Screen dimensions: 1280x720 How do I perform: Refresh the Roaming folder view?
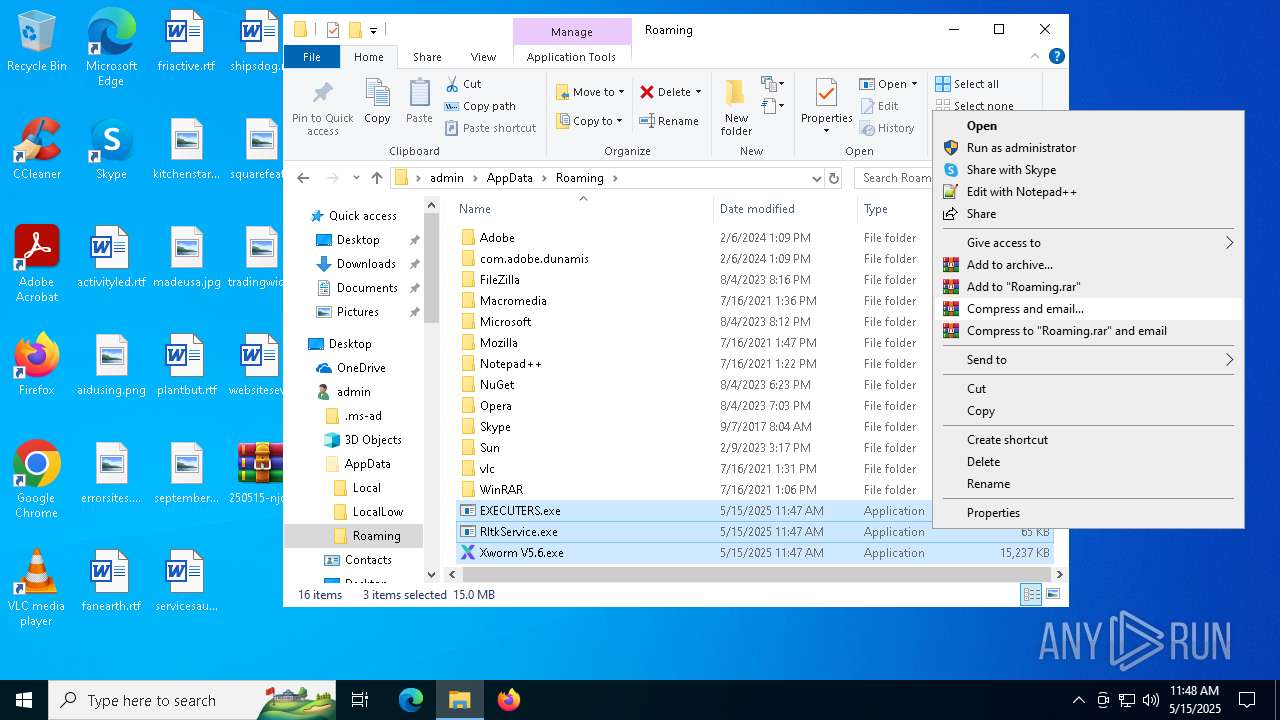(x=834, y=178)
